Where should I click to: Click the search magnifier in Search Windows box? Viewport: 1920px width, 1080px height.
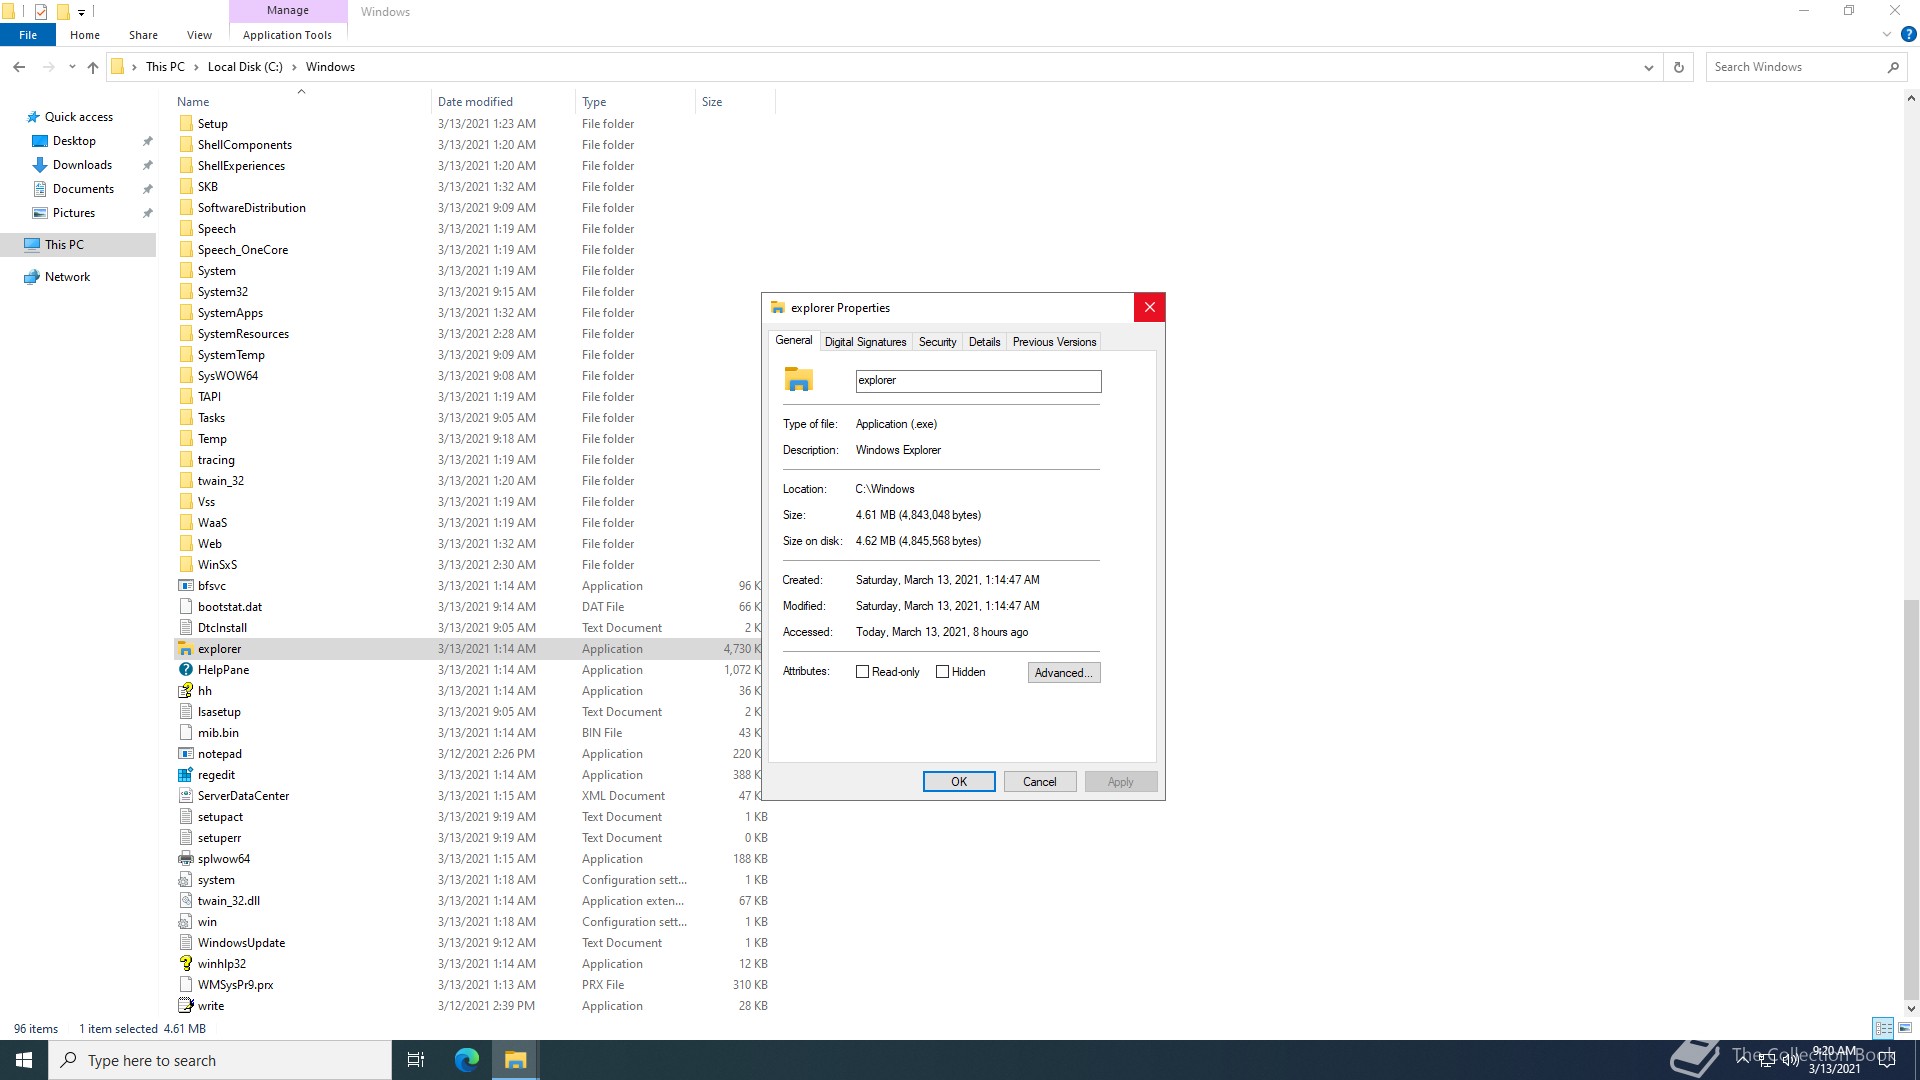[x=1893, y=67]
